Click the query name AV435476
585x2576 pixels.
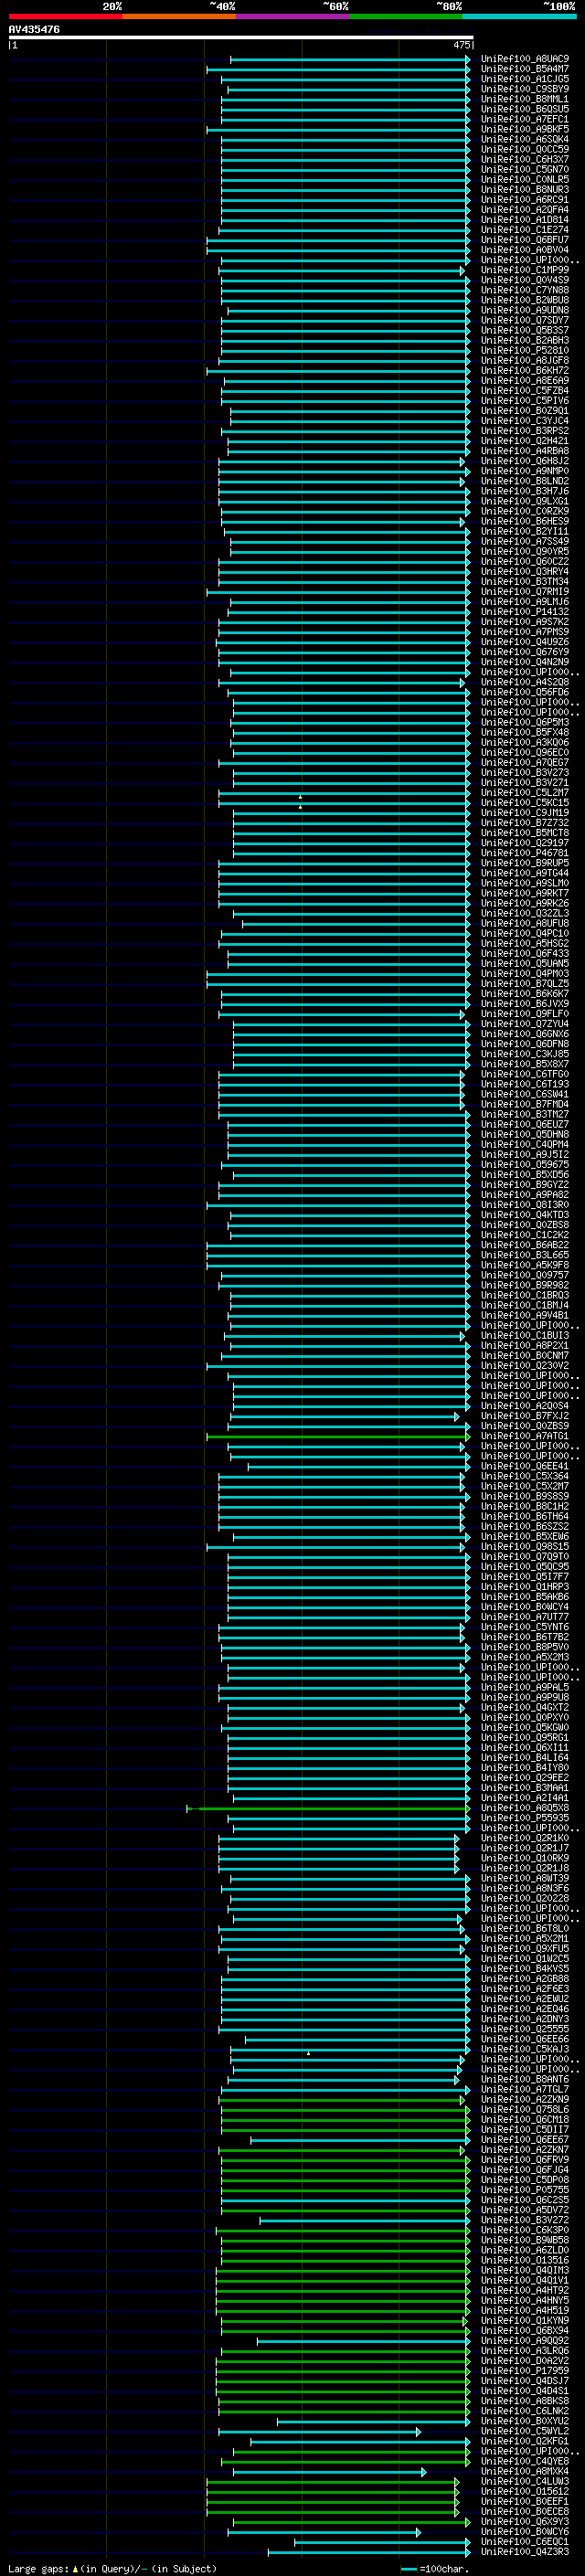(34, 29)
